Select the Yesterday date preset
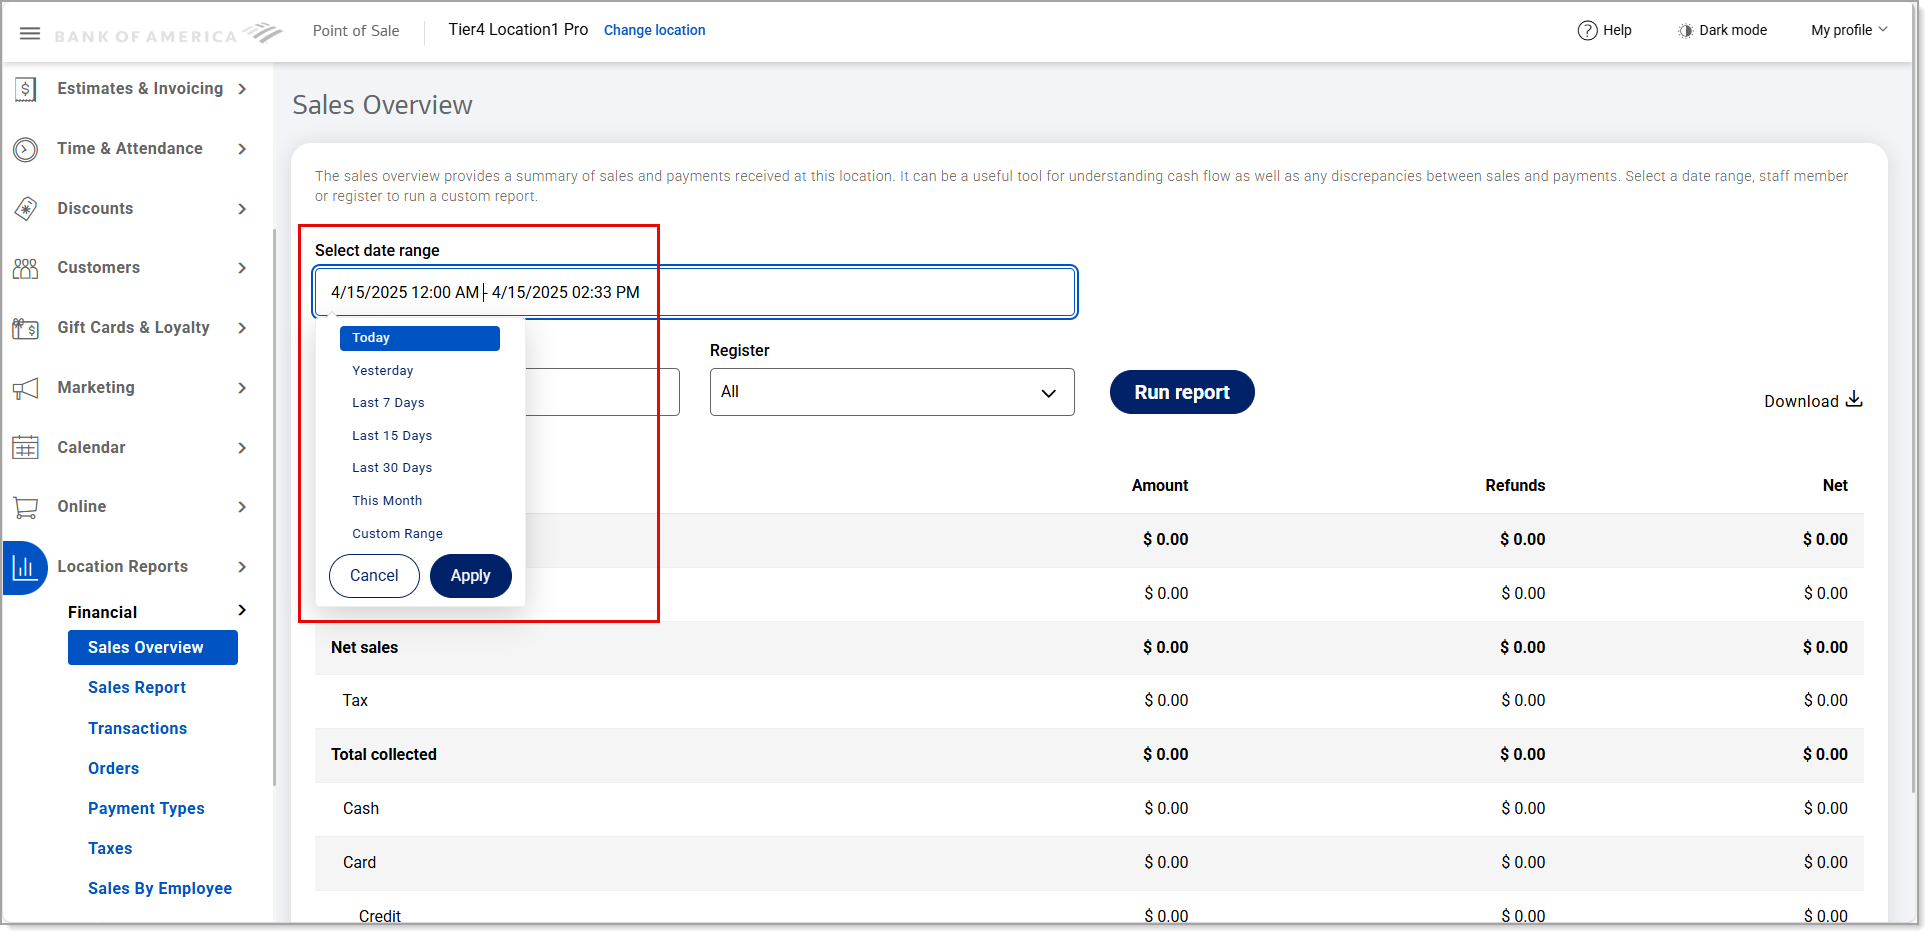Viewport: 1931px width, 937px height. tap(383, 371)
